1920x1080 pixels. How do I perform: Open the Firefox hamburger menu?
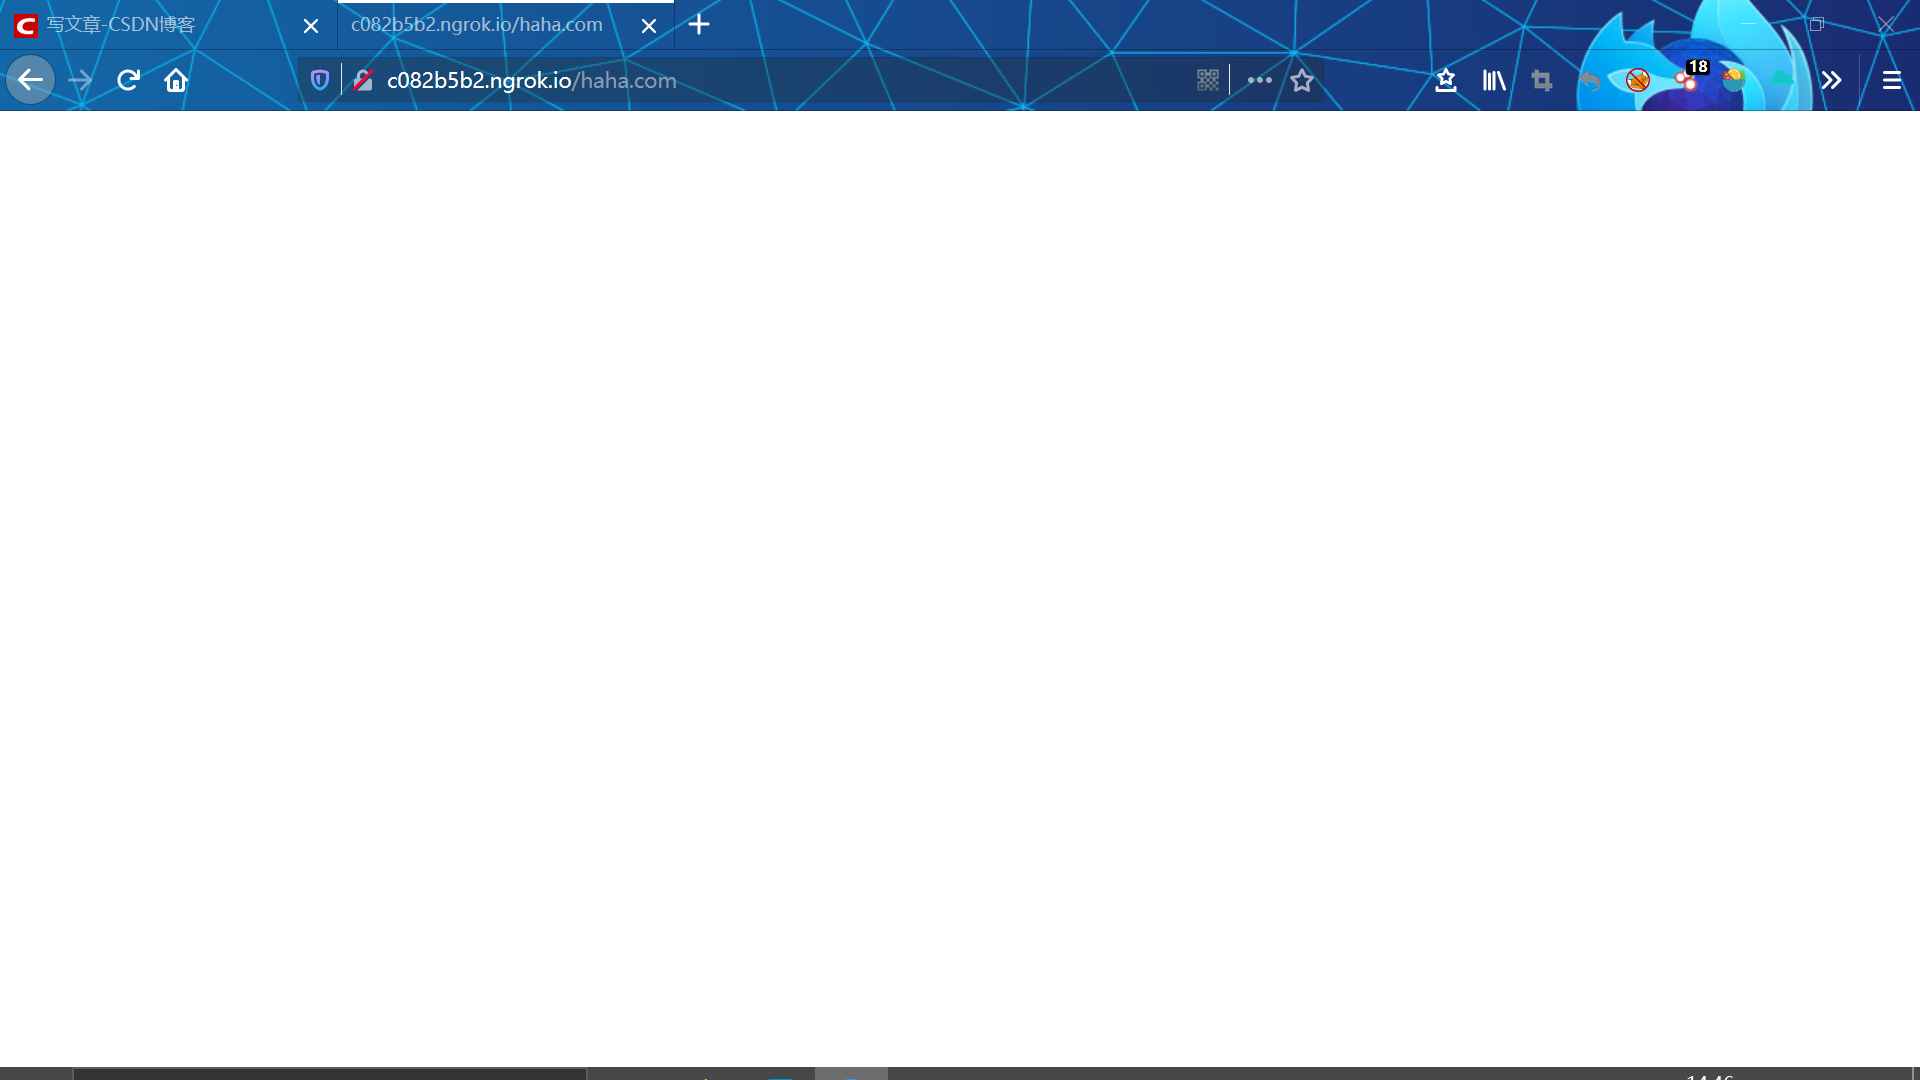pos(1891,80)
